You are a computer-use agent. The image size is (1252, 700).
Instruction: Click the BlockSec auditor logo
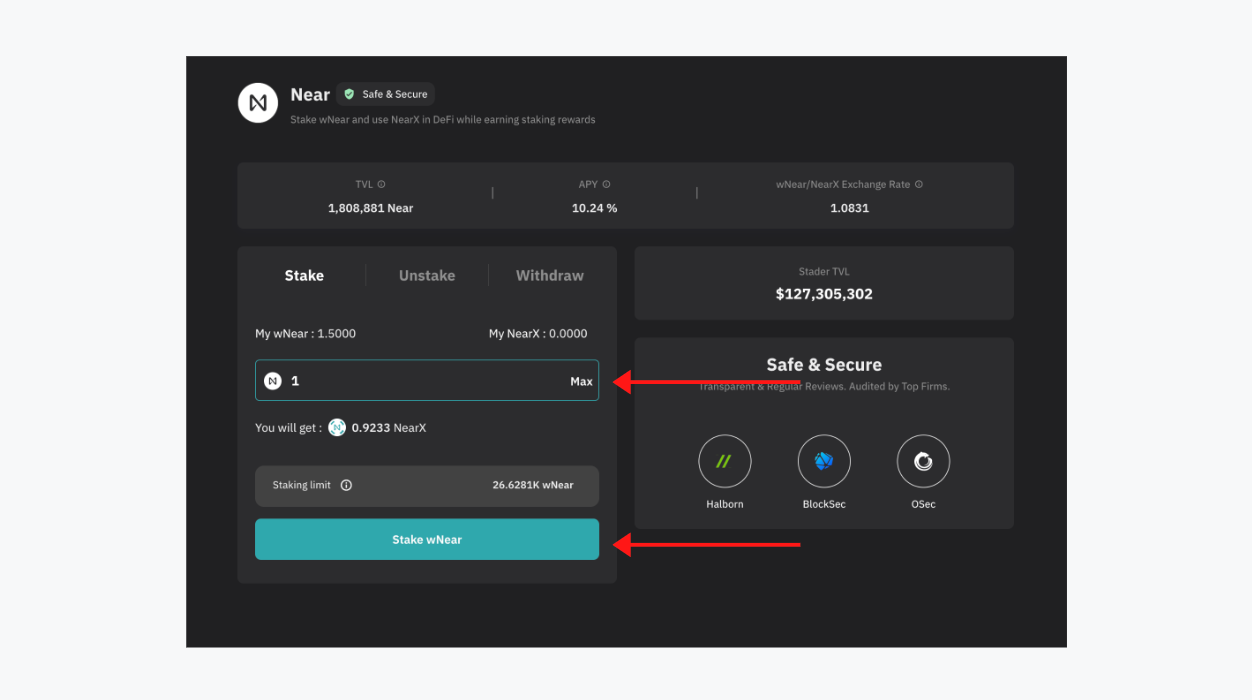click(824, 461)
